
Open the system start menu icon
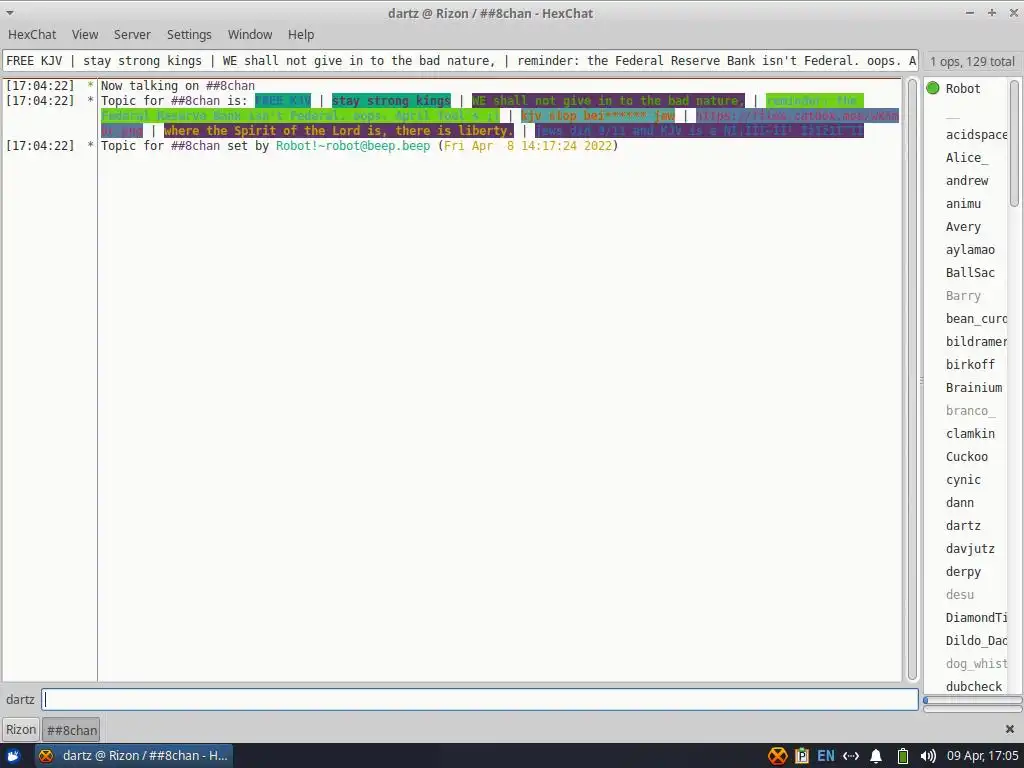pyautogui.click(x=12, y=756)
